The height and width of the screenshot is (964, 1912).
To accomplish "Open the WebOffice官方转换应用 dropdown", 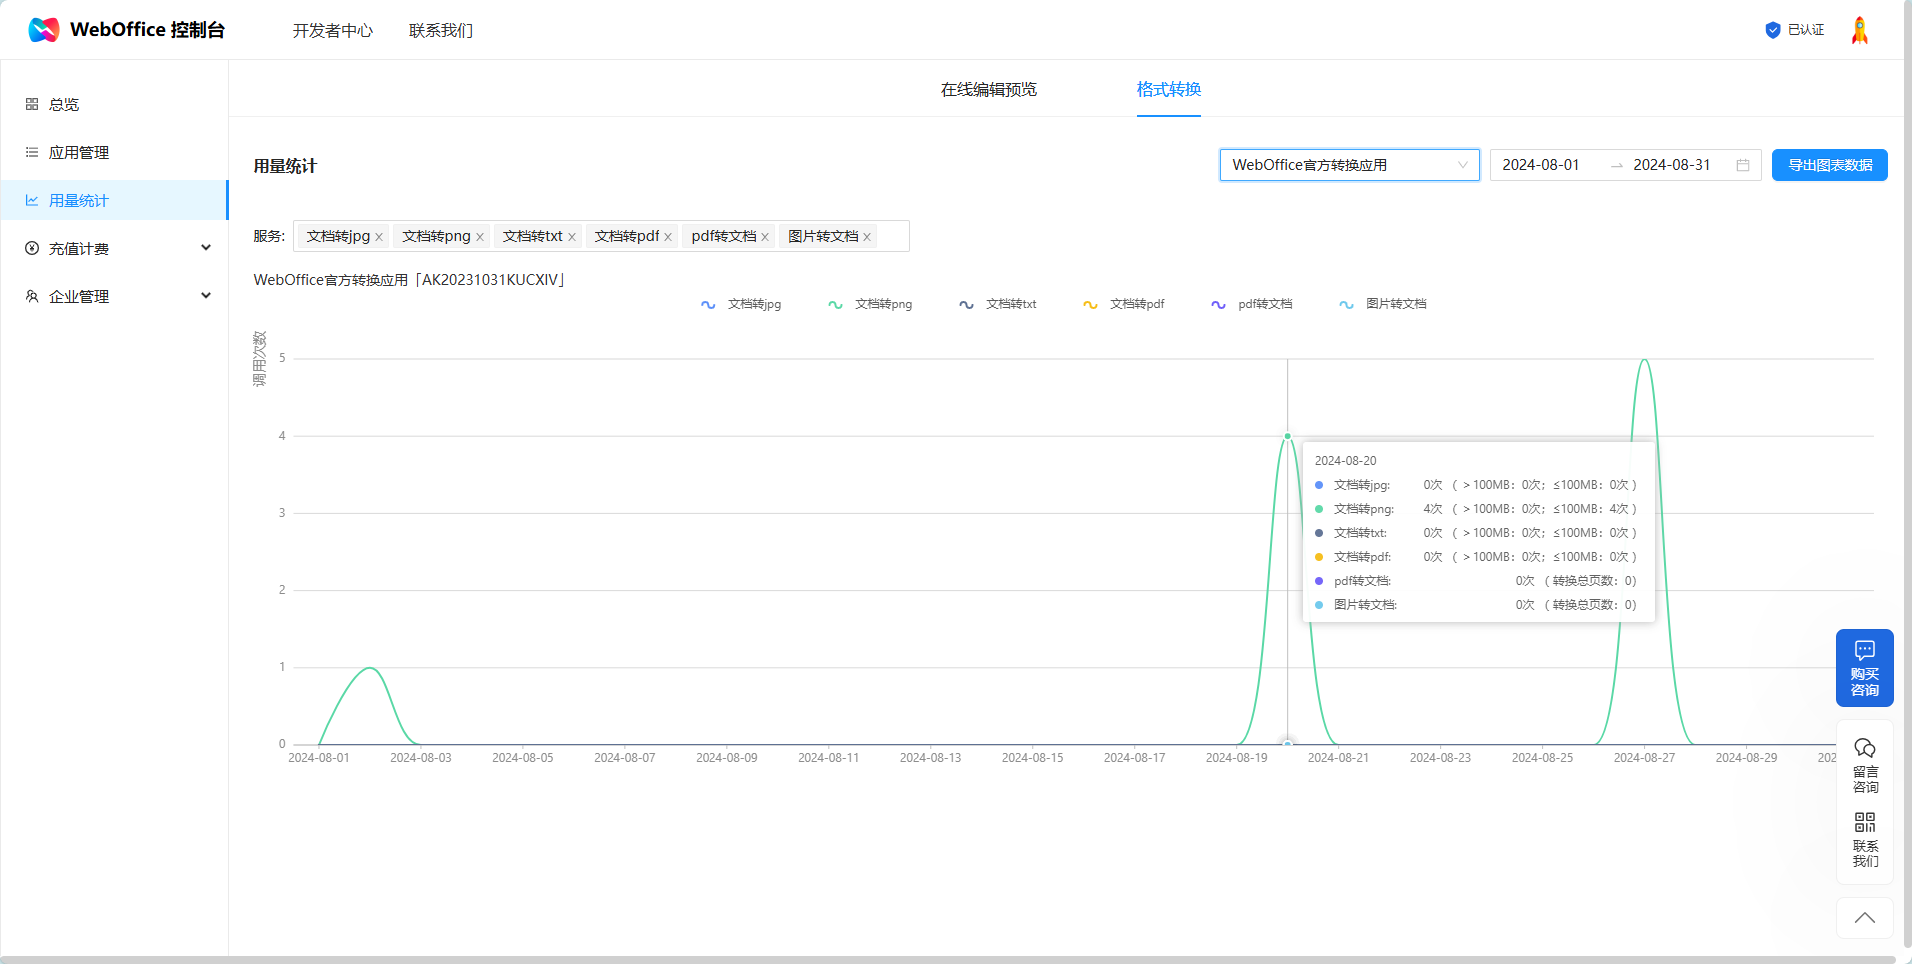I will 1348,165.
